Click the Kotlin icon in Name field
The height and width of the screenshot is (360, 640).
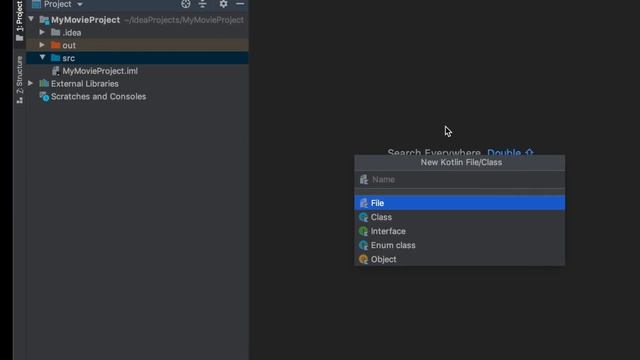coord(364,180)
